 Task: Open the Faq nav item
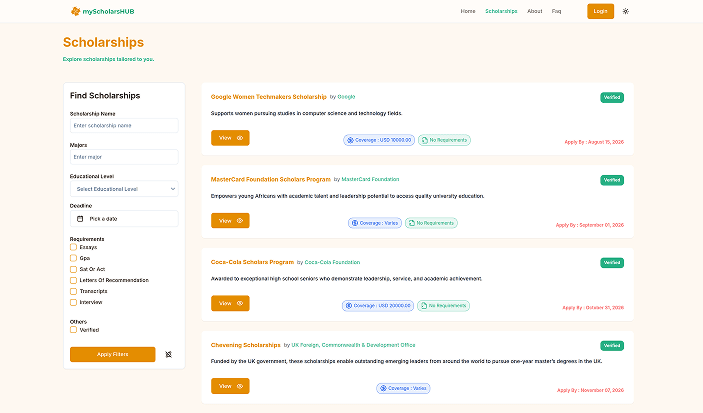tap(556, 11)
